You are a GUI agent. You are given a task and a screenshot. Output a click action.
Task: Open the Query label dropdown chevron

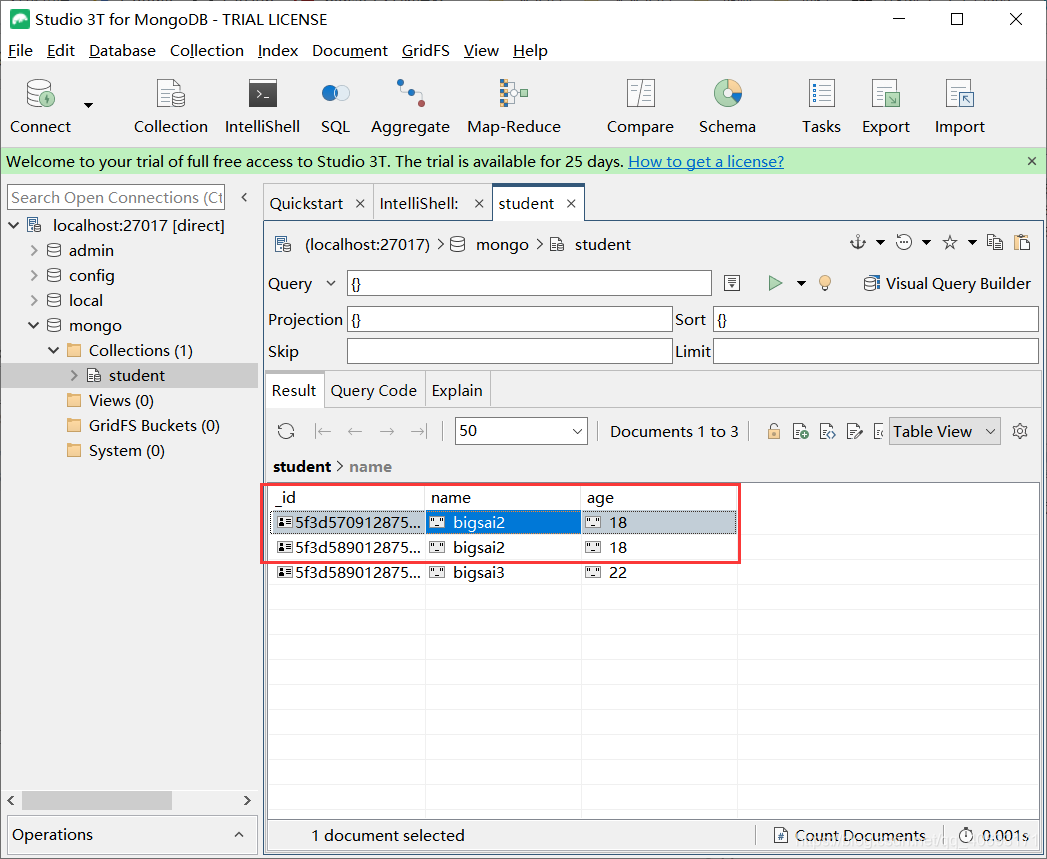pos(331,283)
